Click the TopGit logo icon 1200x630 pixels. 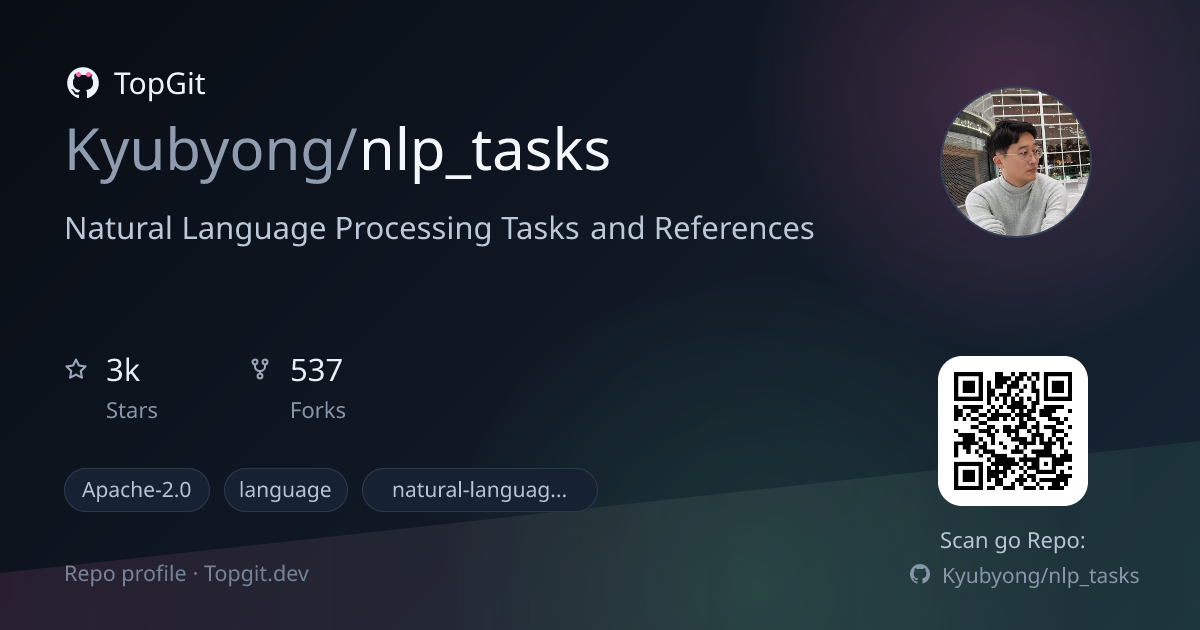82,83
